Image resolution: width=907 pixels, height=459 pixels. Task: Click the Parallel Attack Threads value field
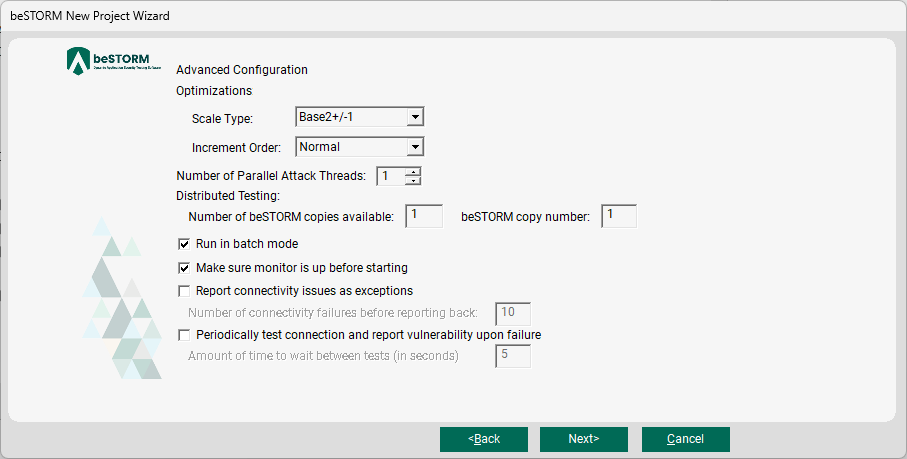coord(391,176)
